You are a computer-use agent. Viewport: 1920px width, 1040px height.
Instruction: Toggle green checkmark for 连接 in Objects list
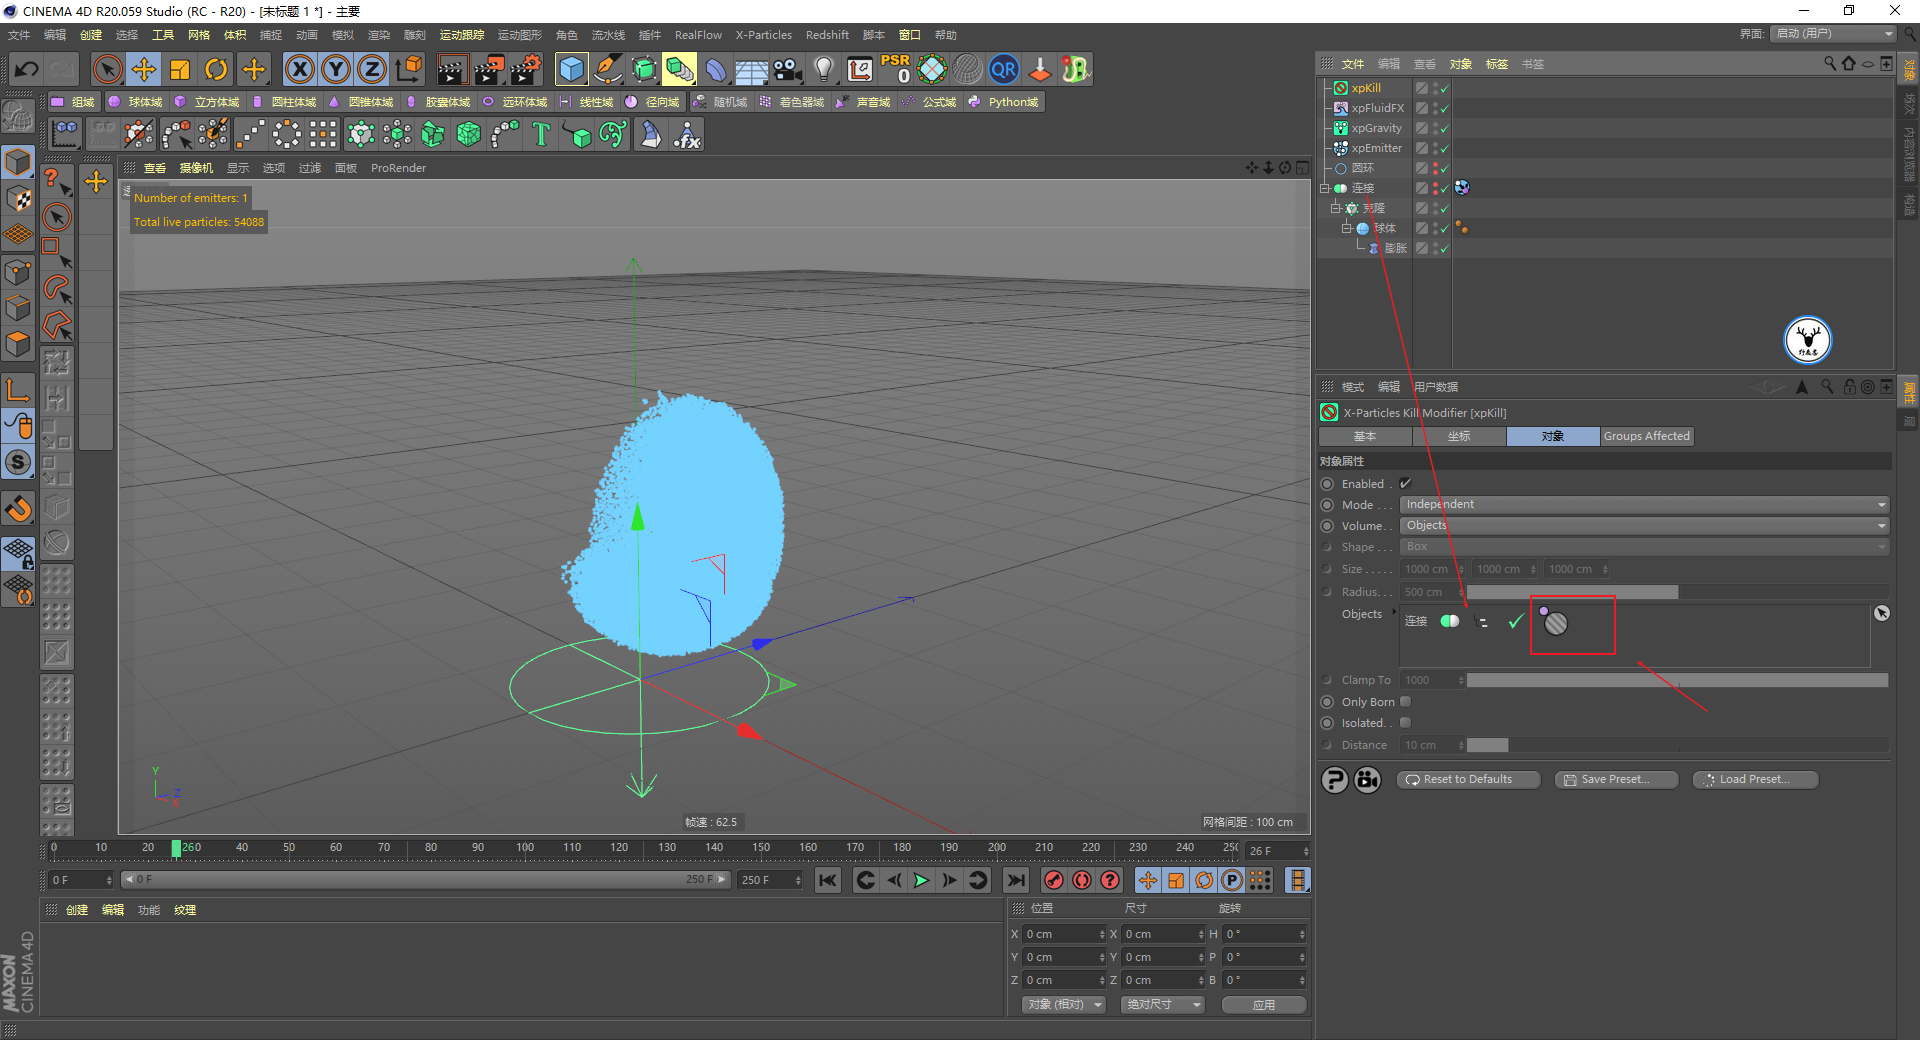point(1516,621)
